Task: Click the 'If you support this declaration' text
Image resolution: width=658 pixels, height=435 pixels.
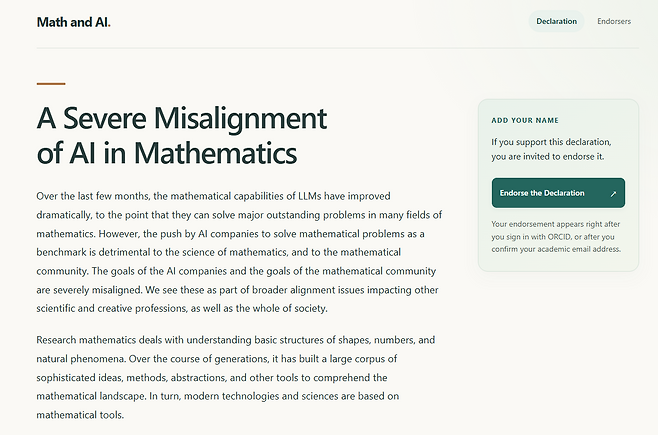Action: pyautogui.click(x=551, y=142)
